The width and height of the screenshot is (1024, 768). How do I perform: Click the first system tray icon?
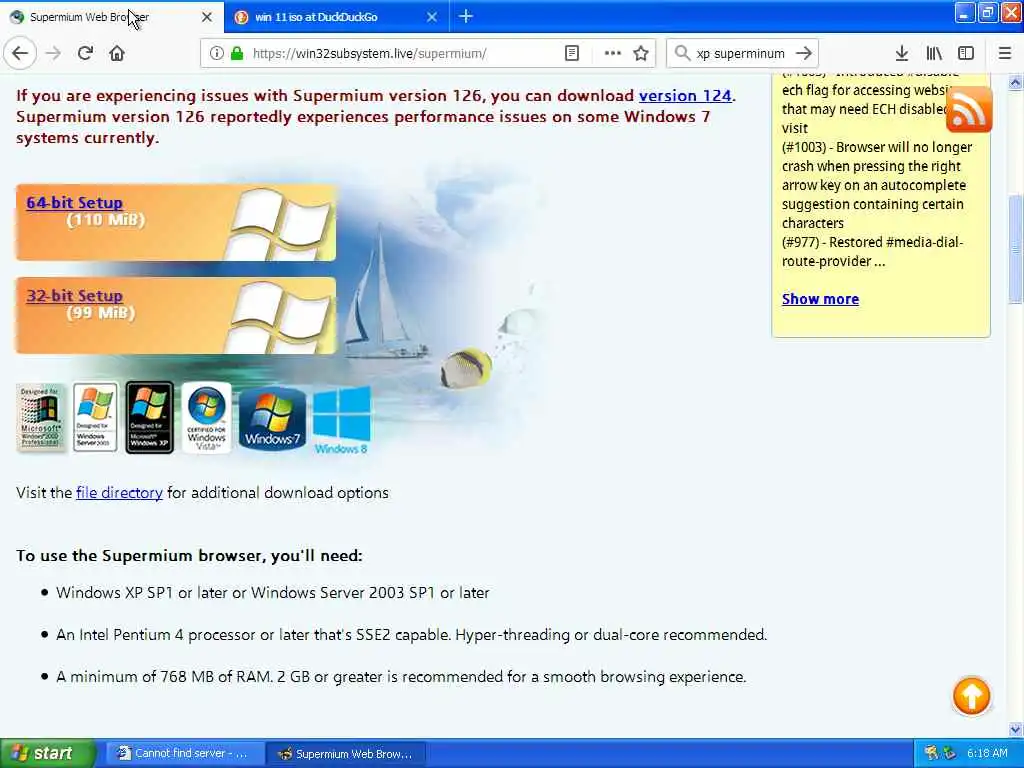point(931,754)
